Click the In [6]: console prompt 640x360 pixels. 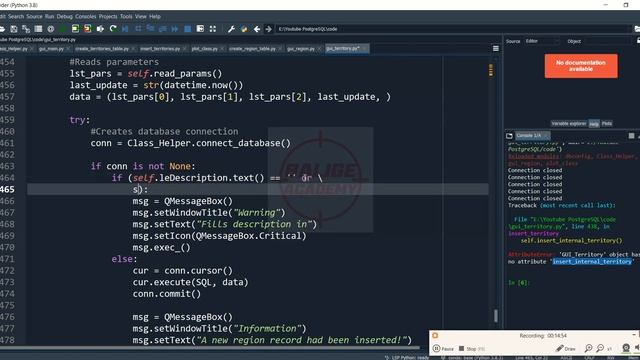[518, 282]
